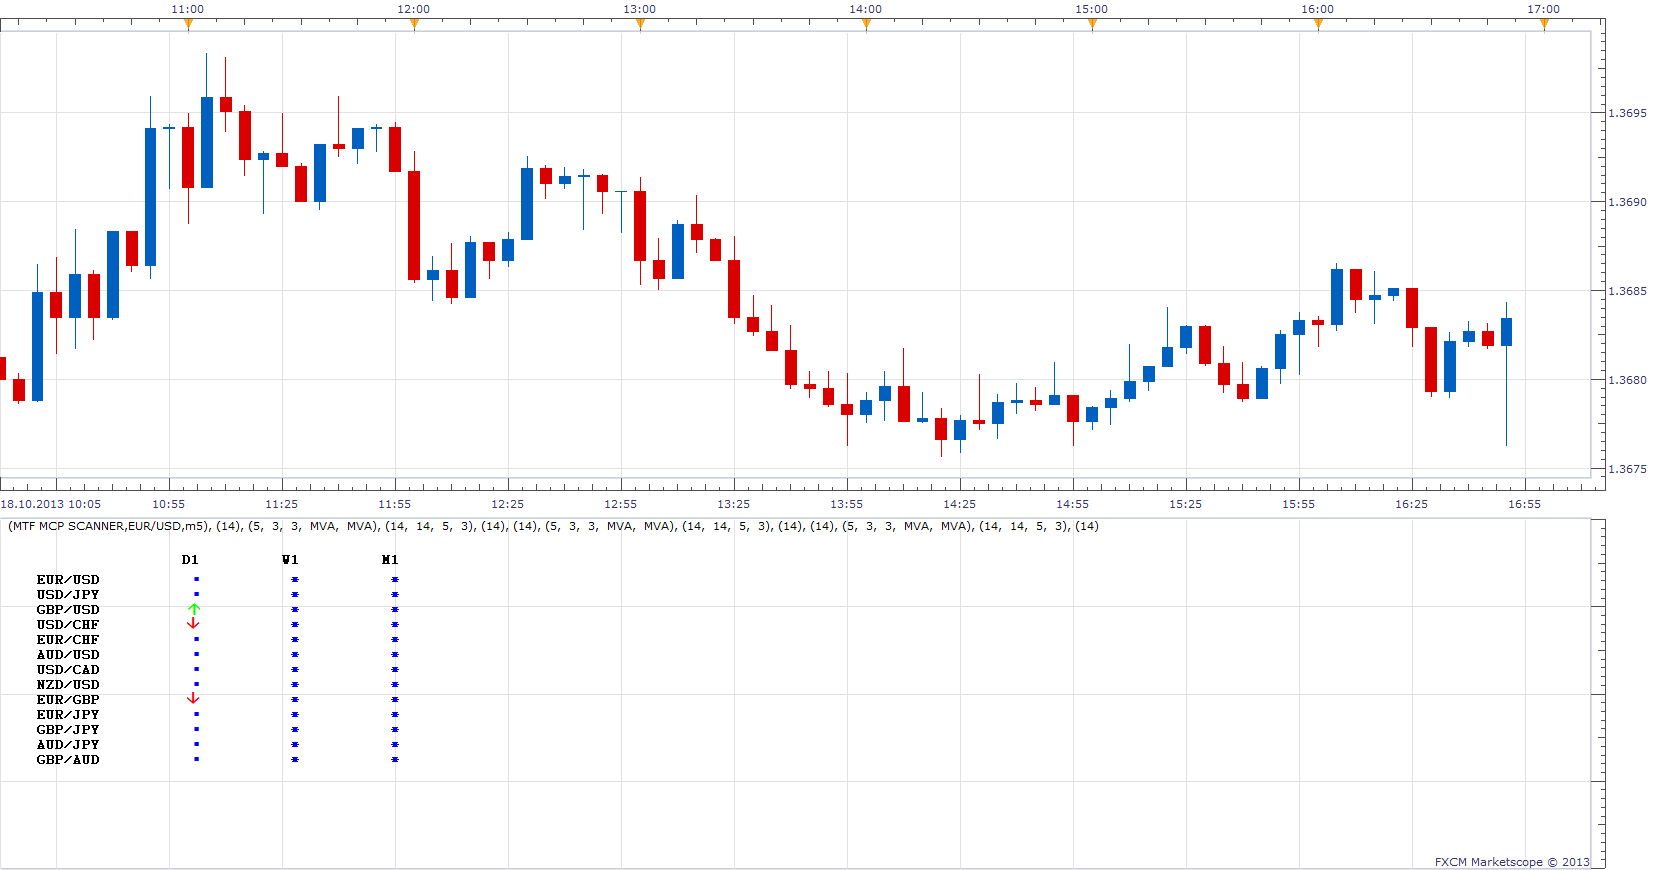Click the EUR/USD W1 blue signal dot
The image size is (1663, 870).
295,579
